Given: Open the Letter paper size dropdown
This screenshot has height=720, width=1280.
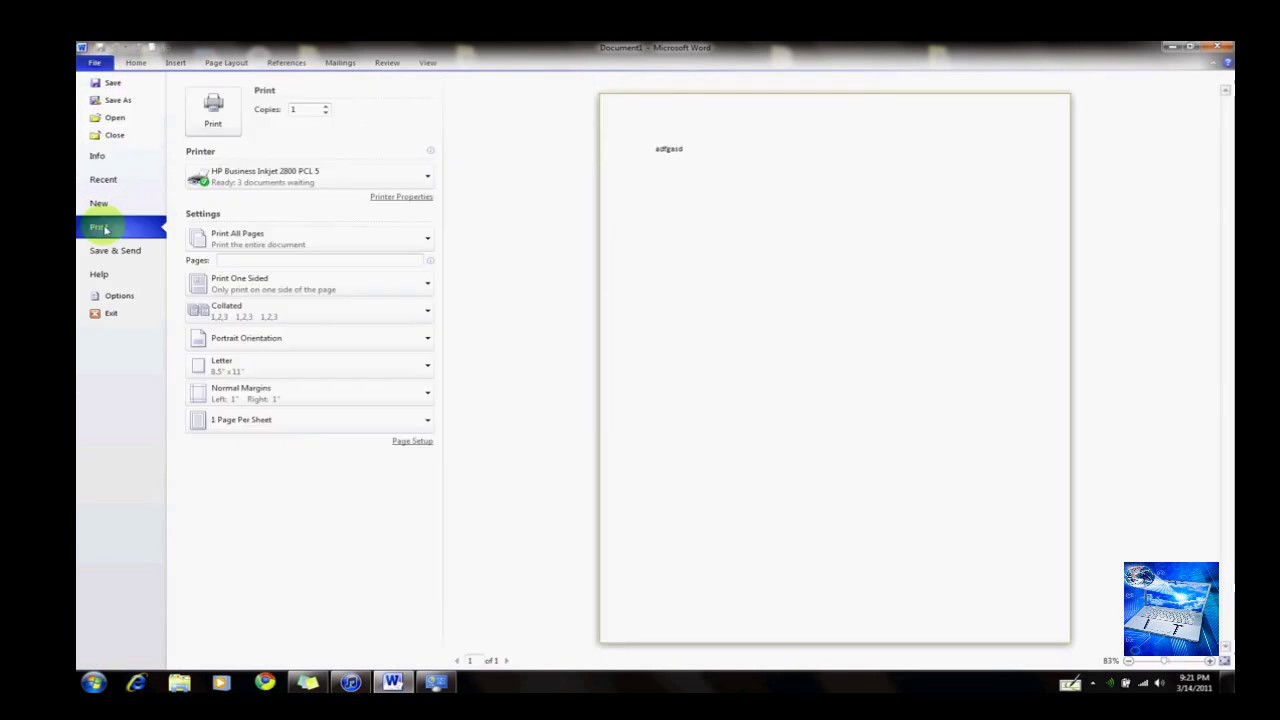Looking at the screenshot, I should [x=310, y=366].
